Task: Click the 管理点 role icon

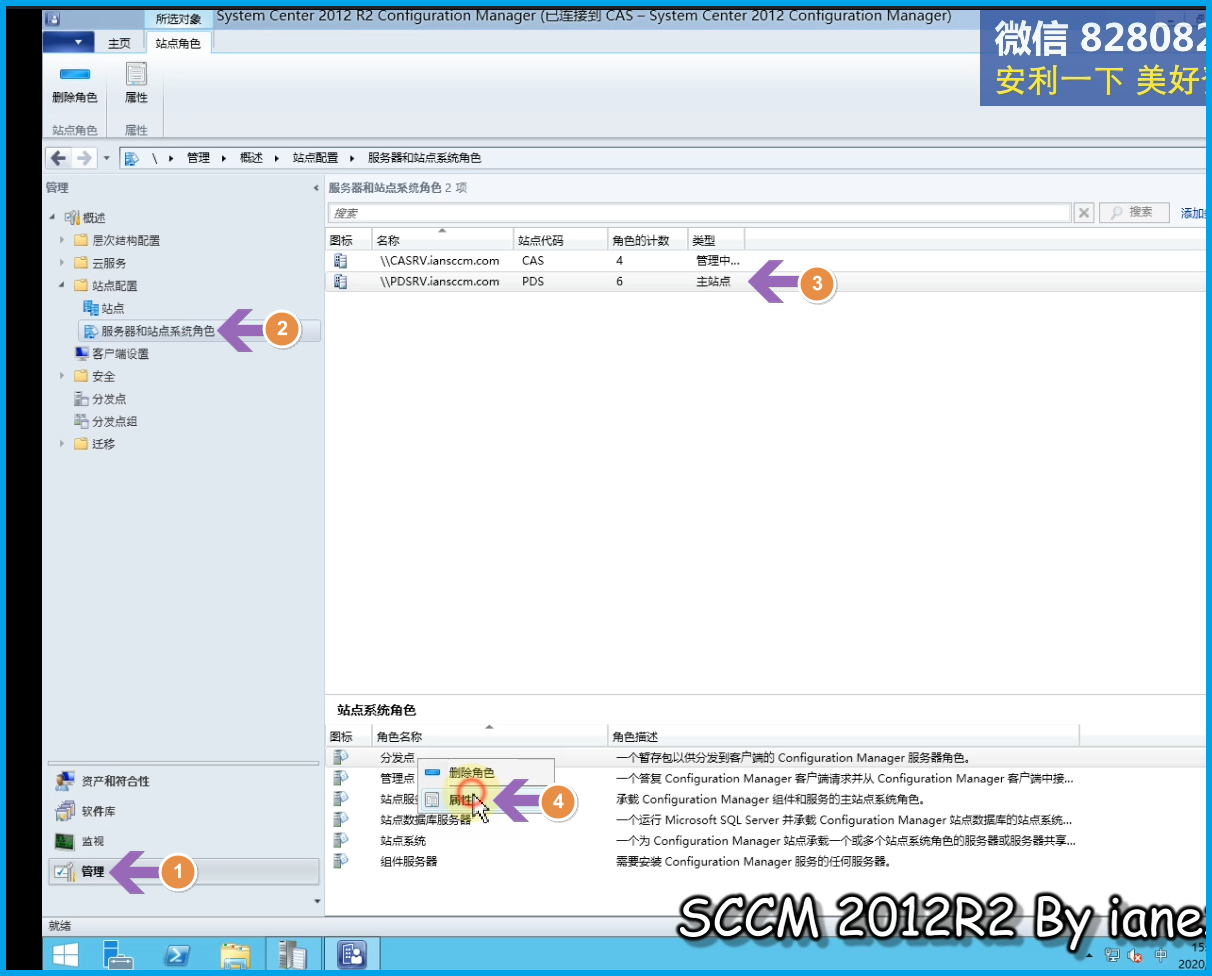Action: pyautogui.click(x=341, y=778)
